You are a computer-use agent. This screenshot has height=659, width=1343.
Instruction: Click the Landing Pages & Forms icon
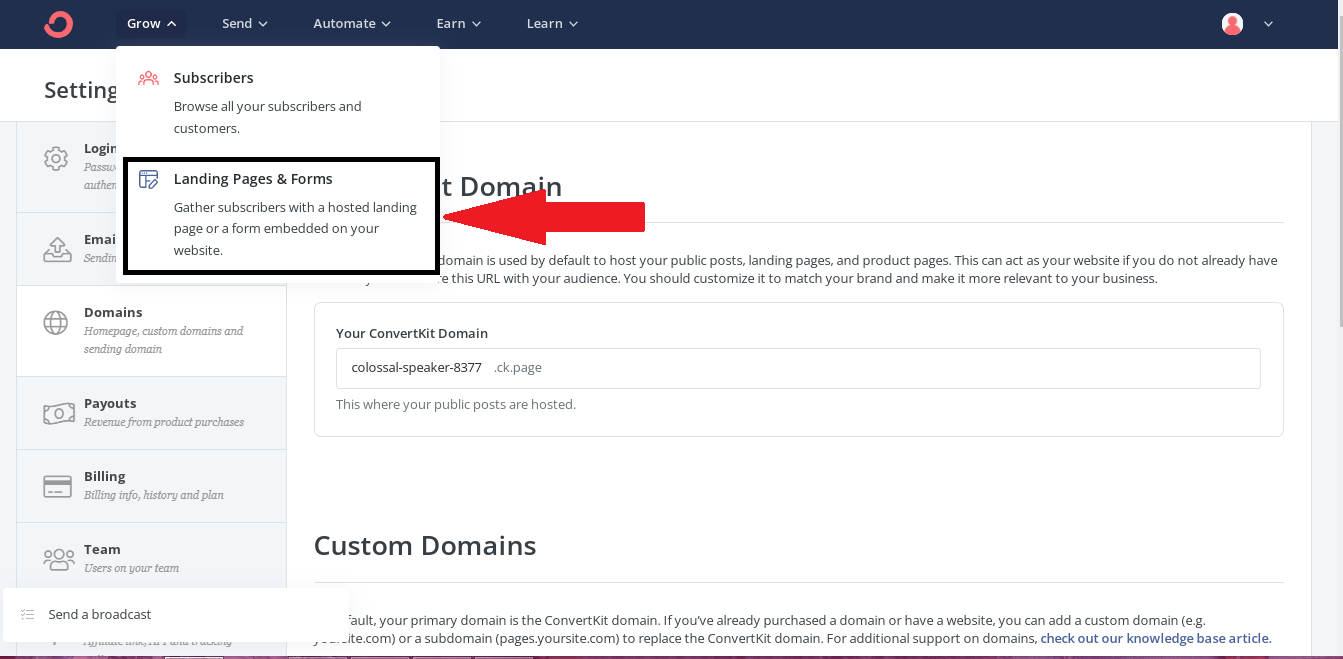[148, 180]
